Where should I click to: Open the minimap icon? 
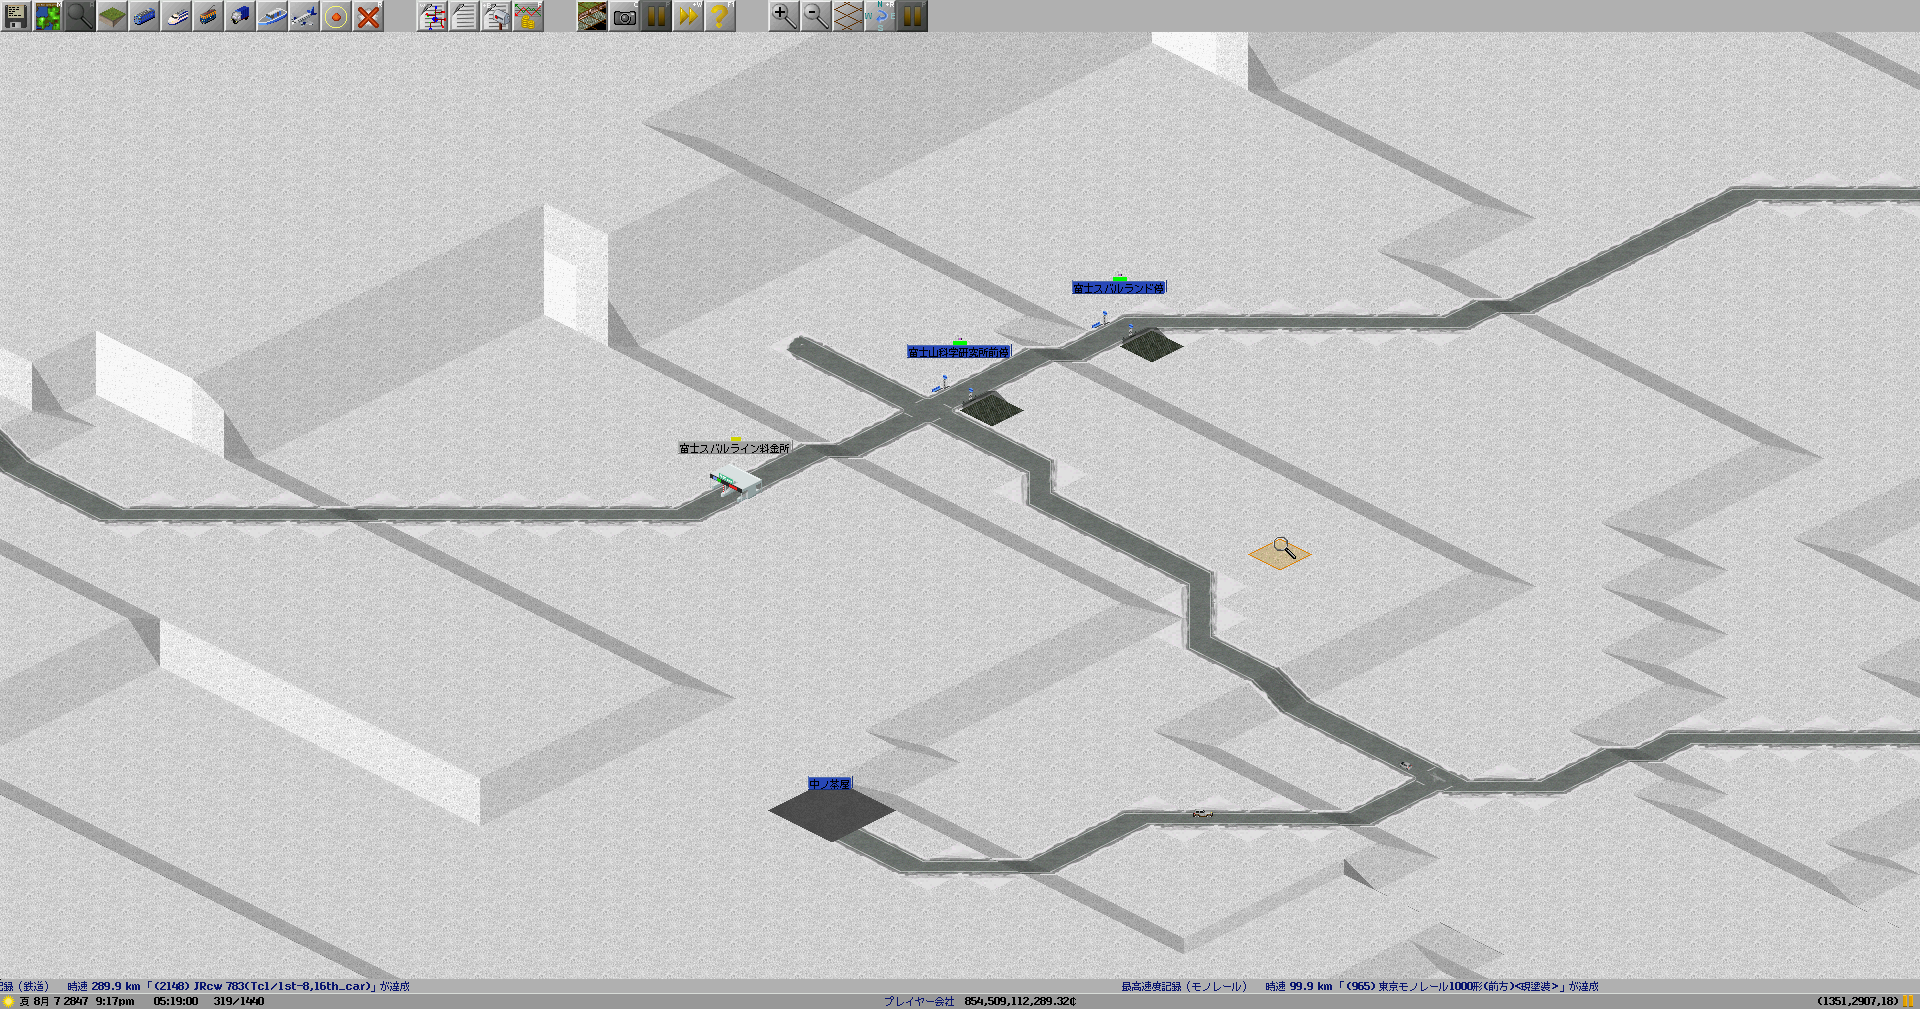pyautogui.click(x=48, y=16)
